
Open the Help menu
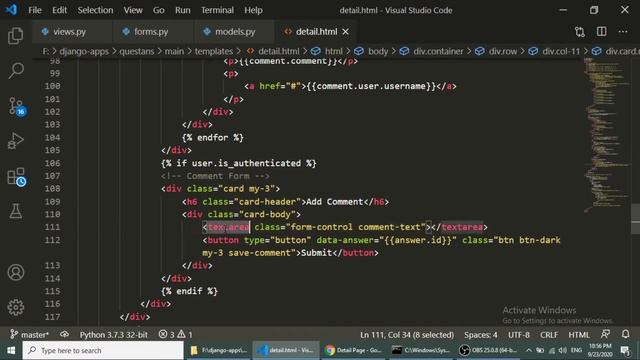[253, 10]
